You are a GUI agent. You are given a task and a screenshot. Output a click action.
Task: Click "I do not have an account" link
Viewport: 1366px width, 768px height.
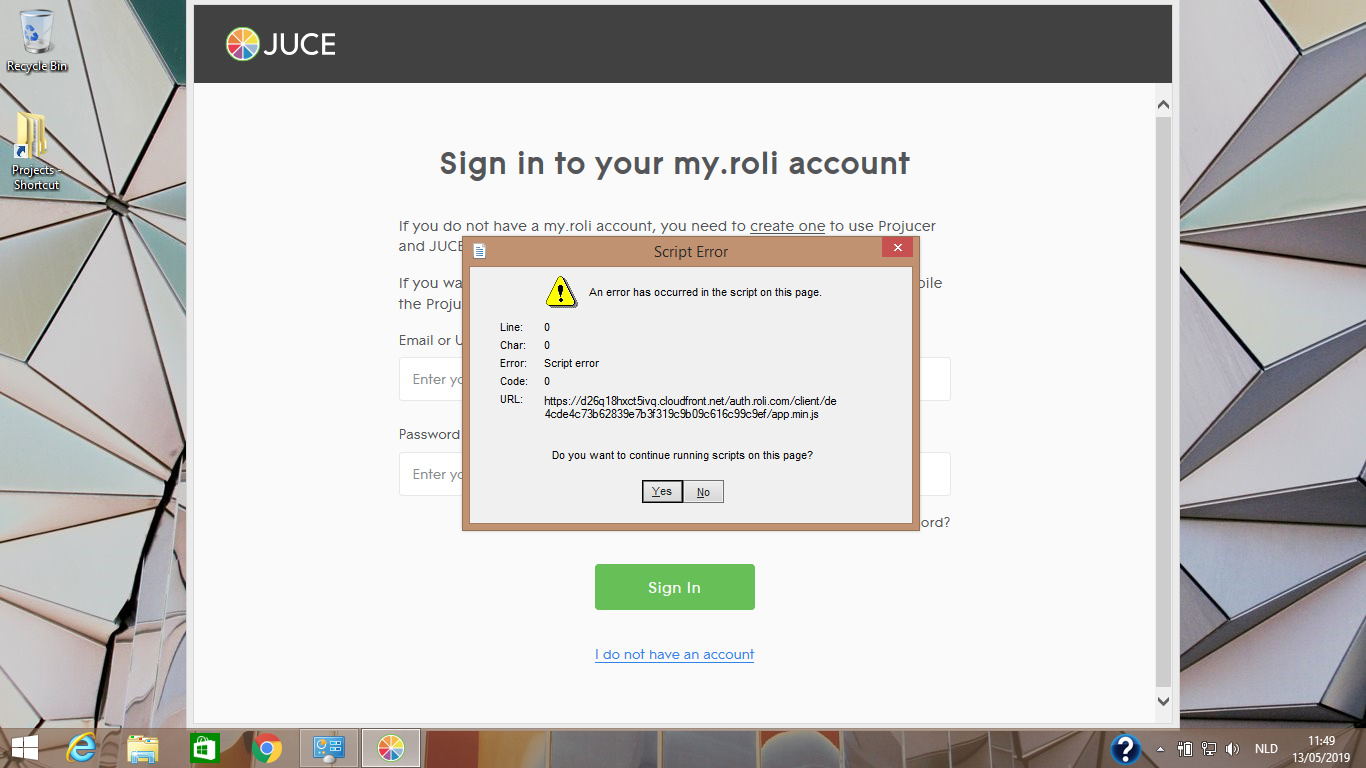pos(675,654)
